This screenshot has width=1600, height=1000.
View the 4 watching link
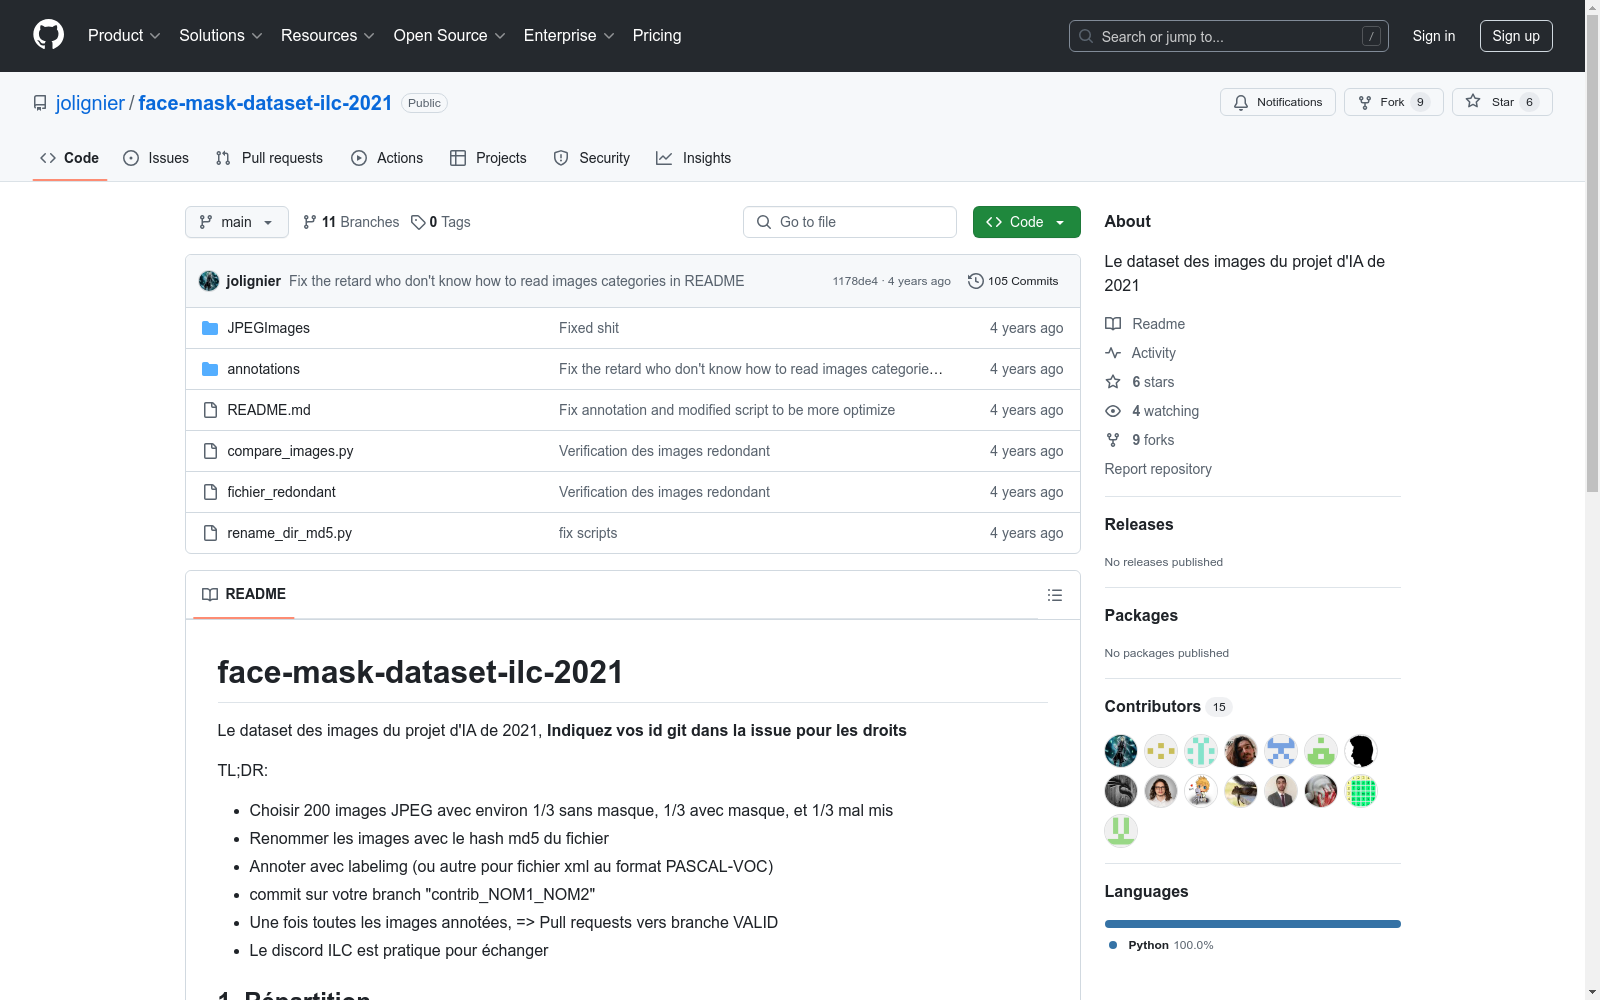pyautogui.click(x=1152, y=411)
